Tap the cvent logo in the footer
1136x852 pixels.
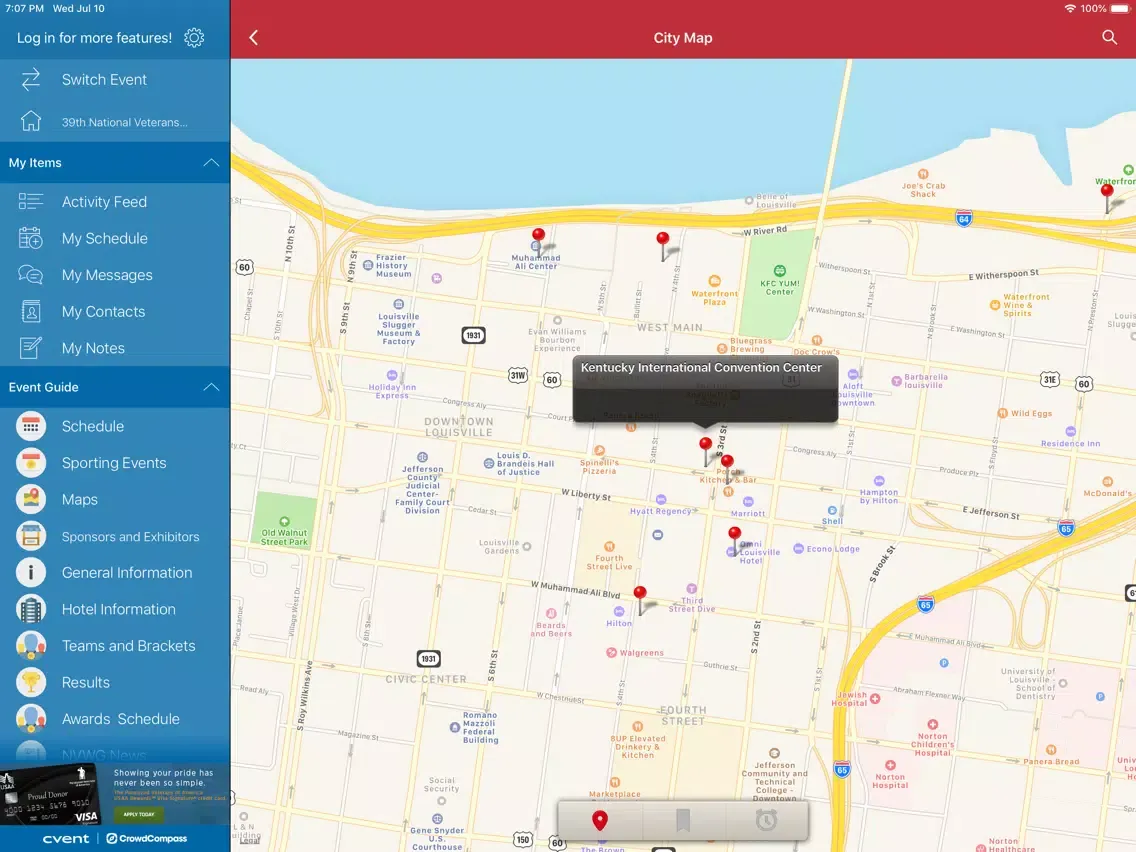[x=66, y=838]
